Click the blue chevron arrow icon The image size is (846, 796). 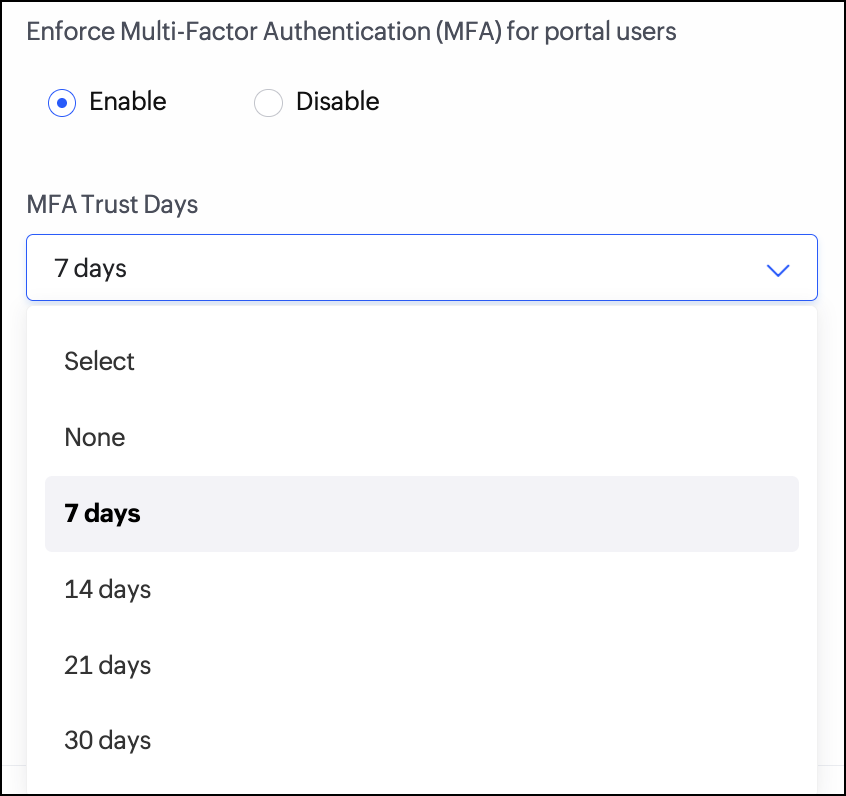(x=777, y=269)
